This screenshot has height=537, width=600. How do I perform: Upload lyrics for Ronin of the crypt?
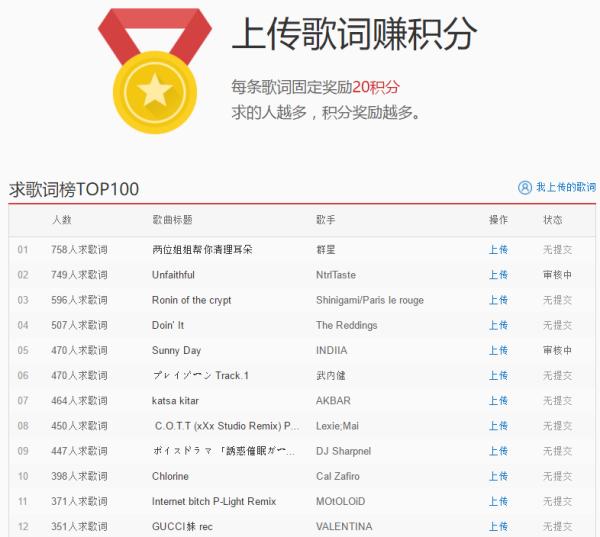(x=498, y=300)
